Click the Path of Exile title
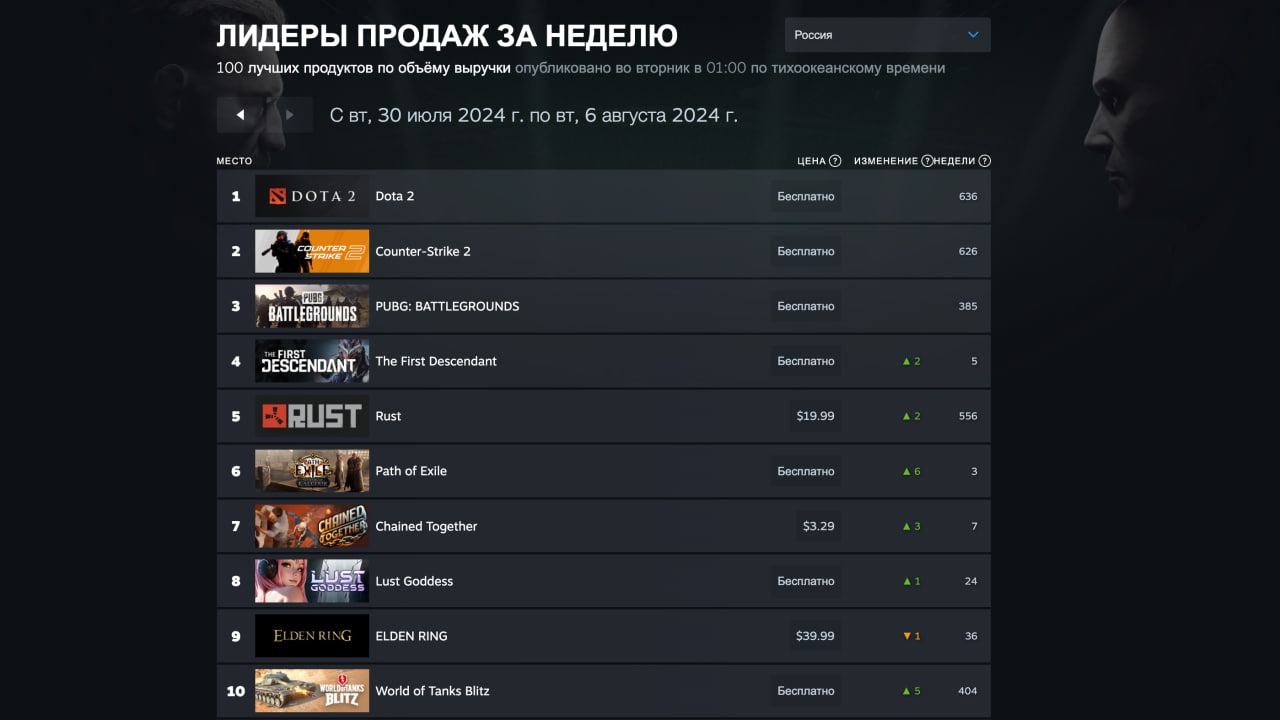This screenshot has height=720, width=1280. tap(411, 471)
